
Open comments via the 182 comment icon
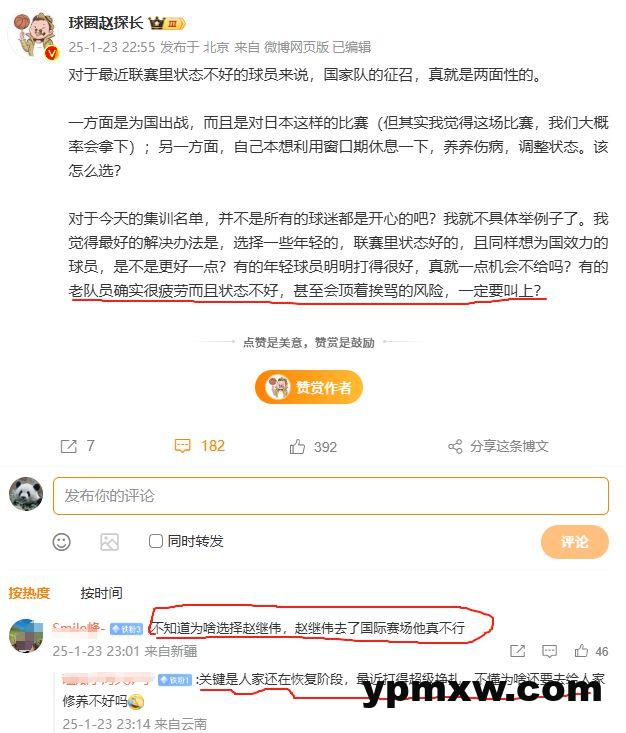pyautogui.click(x=182, y=446)
